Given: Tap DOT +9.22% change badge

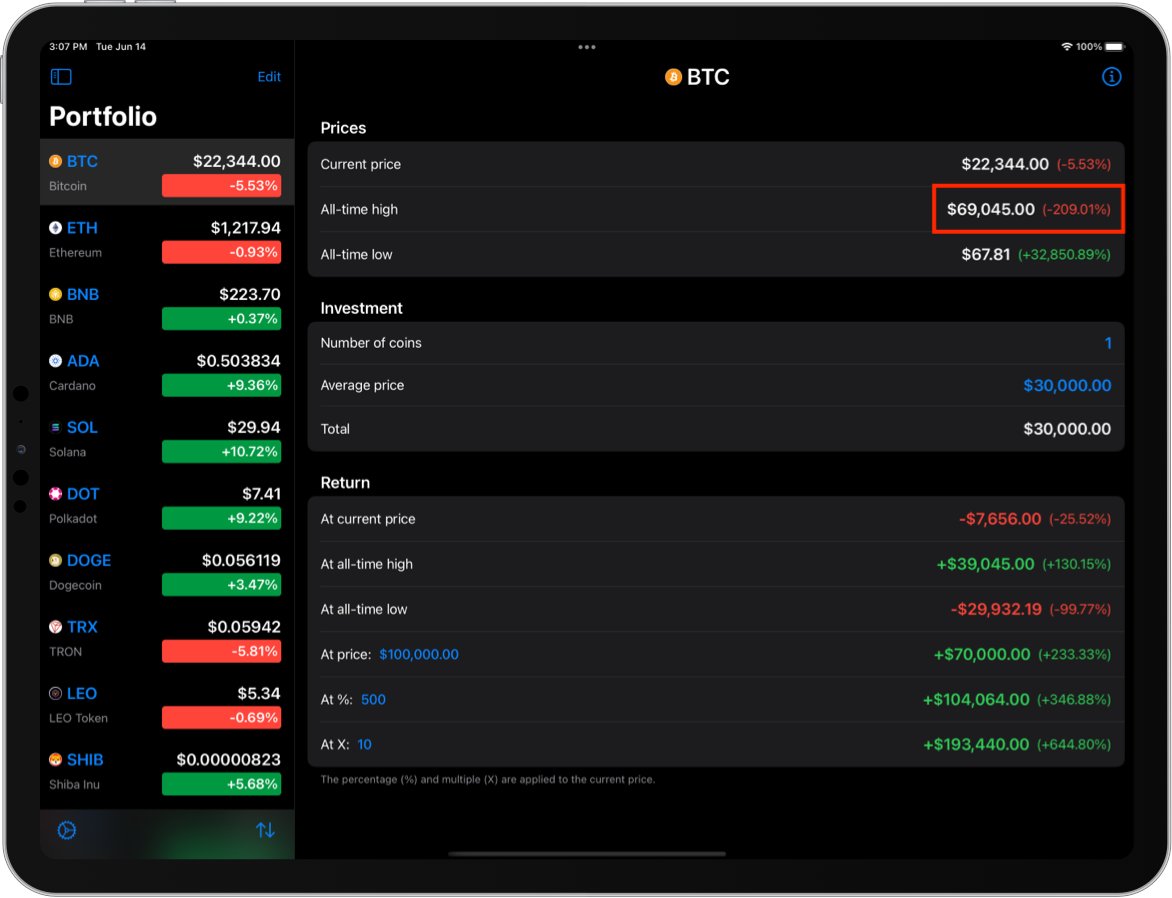Looking at the screenshot, I should (x=221, y=518).
